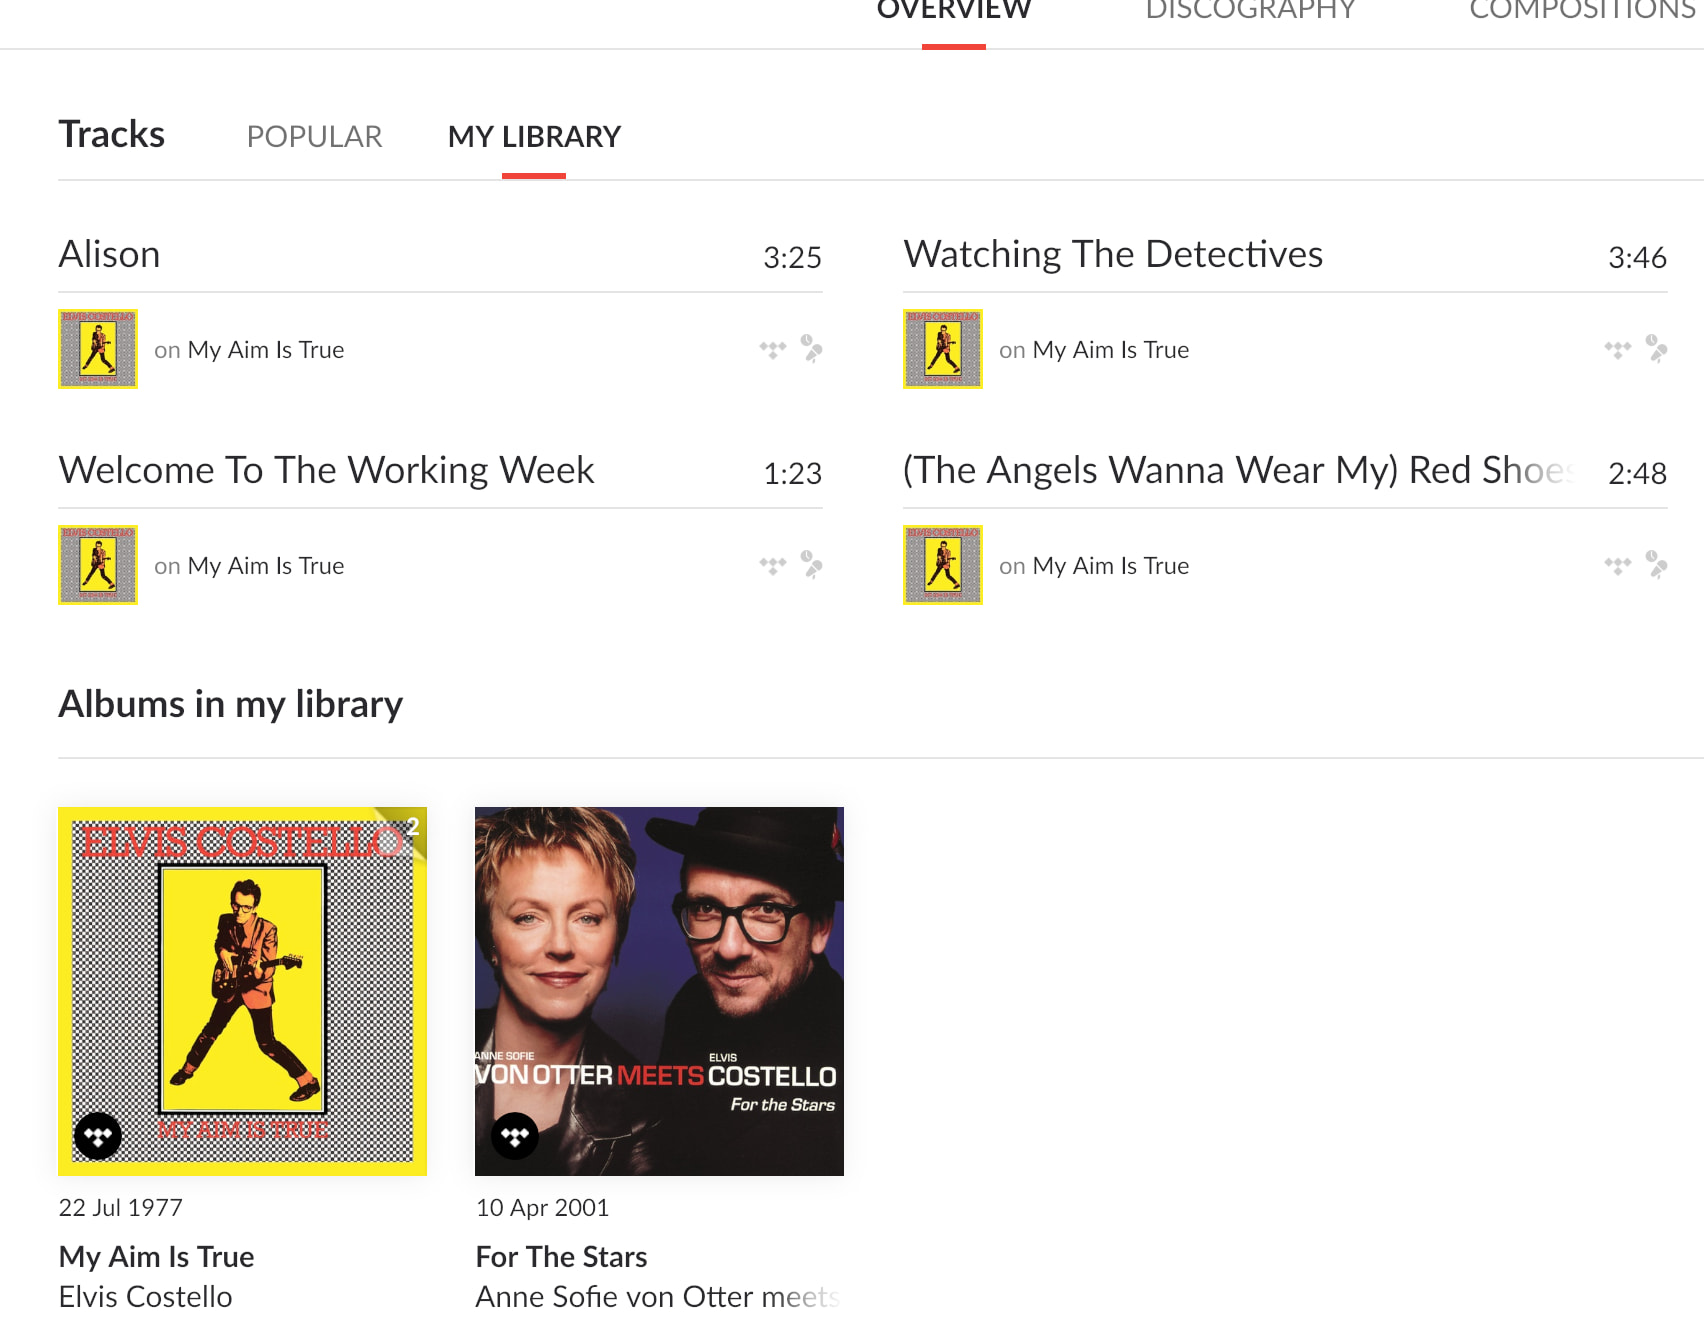This screenshot has height=1334, width=1704.
Task: Click album thumbnail in the Alison row
Action: coord(98,349)
